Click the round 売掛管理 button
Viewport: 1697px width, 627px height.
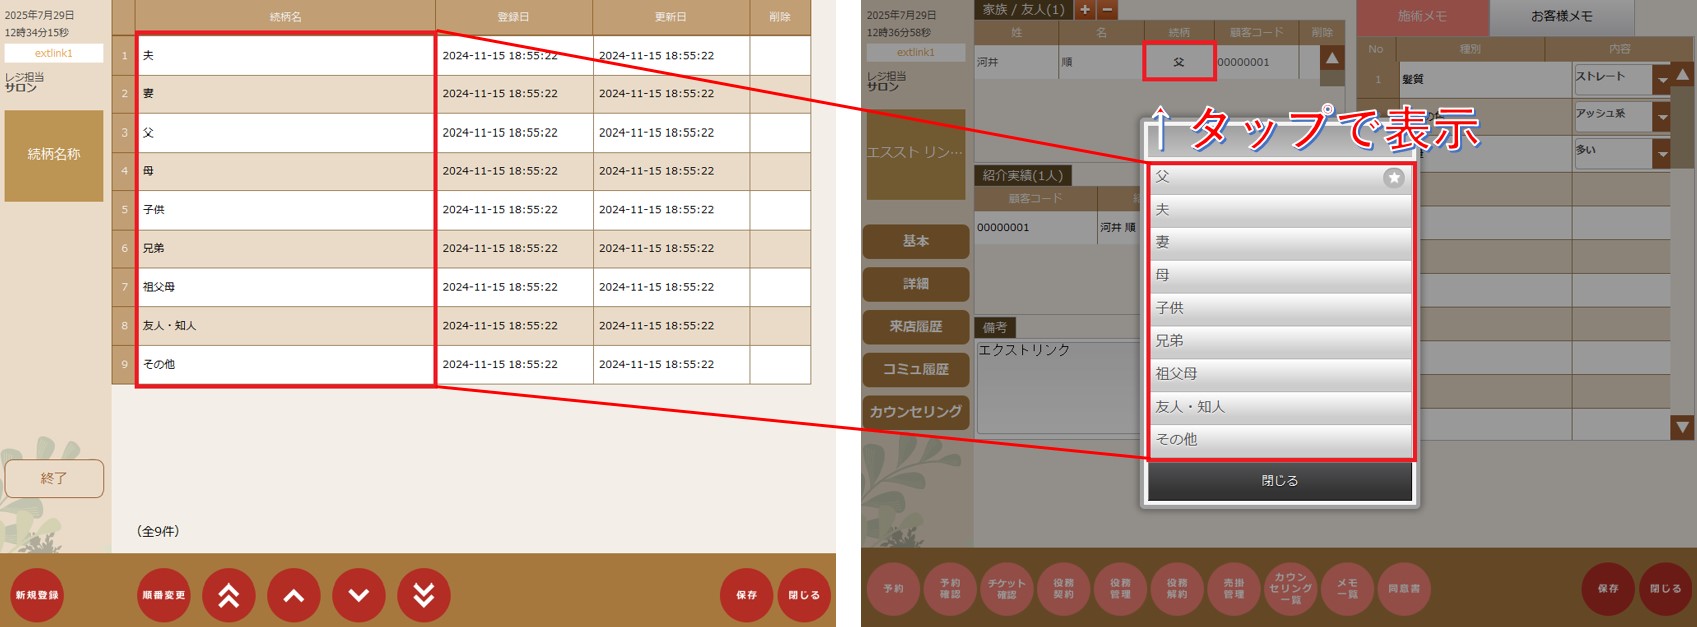(x=1234, y=589)
